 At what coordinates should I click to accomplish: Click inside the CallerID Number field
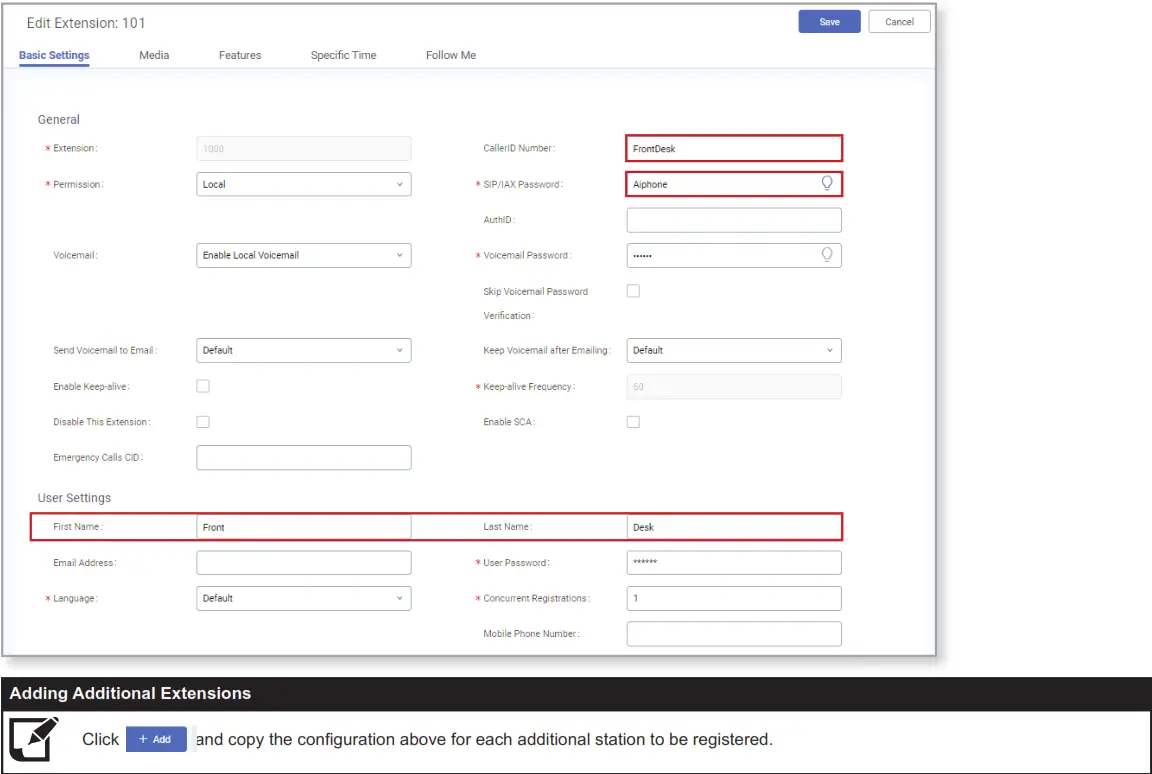point(734,147)
